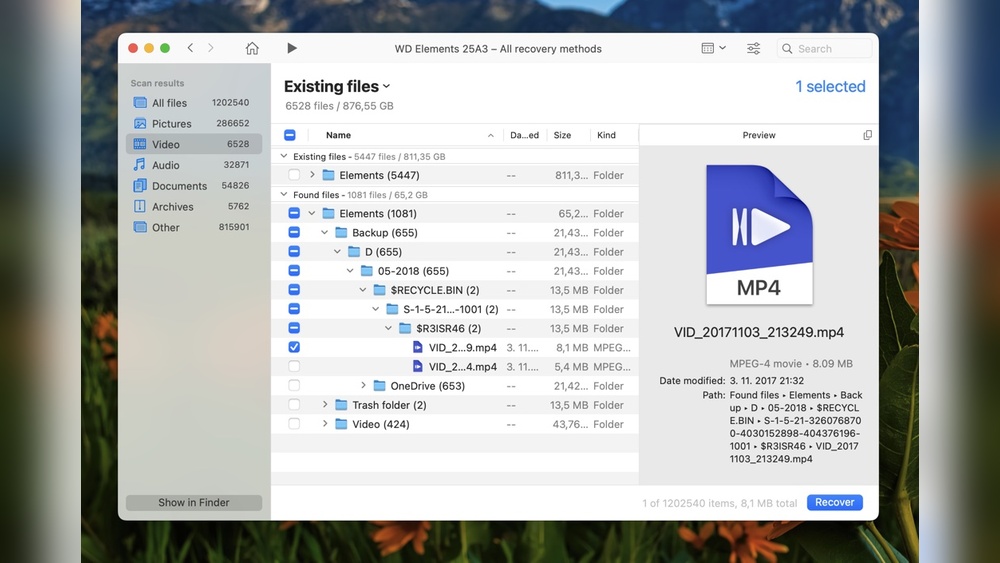Open the Existing files dropdown
The height and width of the screenshot is (563, 1000).
pyautogui.click(x=337, y=86)
